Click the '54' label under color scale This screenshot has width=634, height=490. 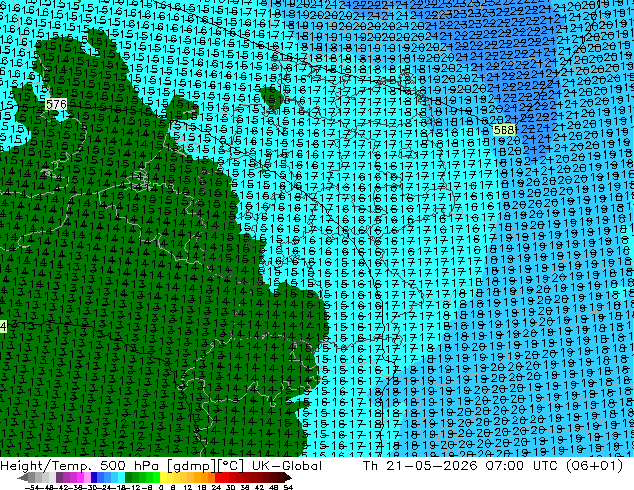[x=287, y=487]
